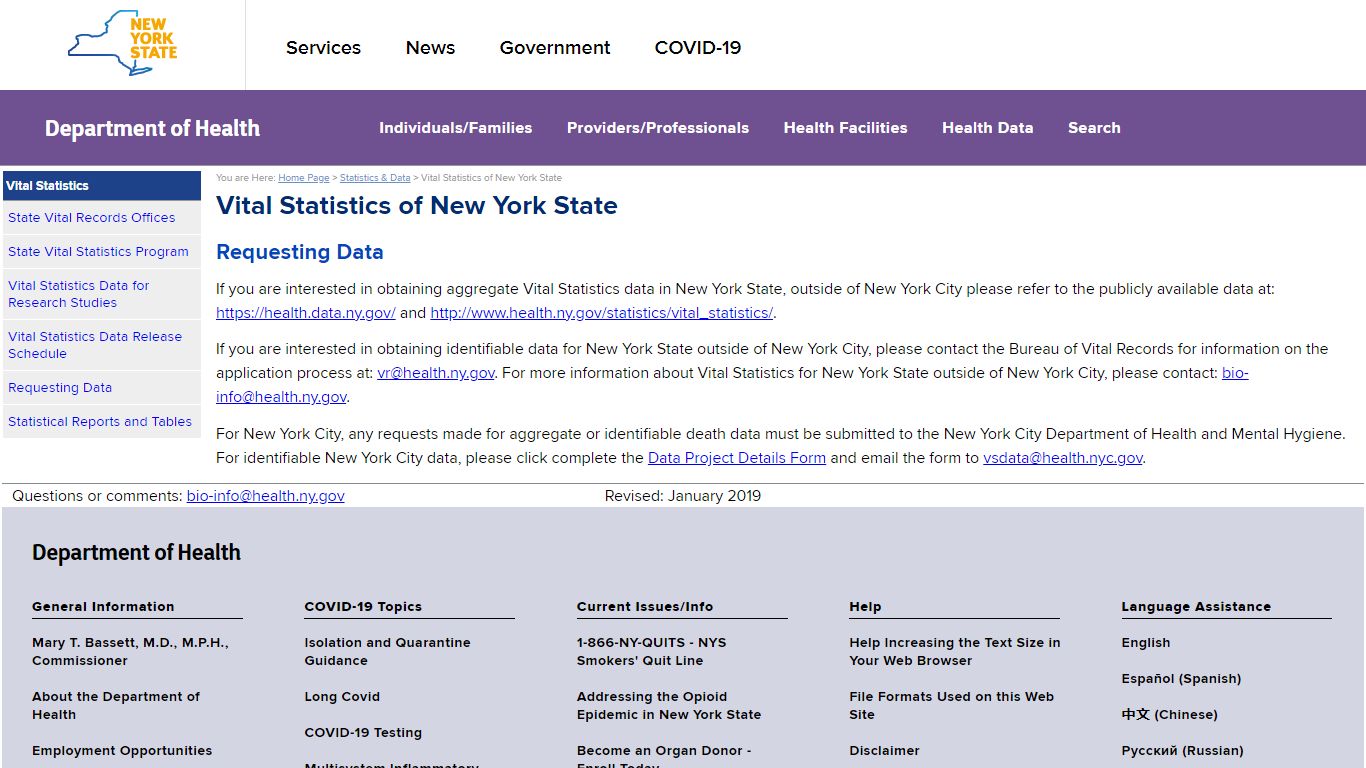This screenshot has height=768, width=1366.
Task: Open the News menu item
Action: click(x=430, y=48)
